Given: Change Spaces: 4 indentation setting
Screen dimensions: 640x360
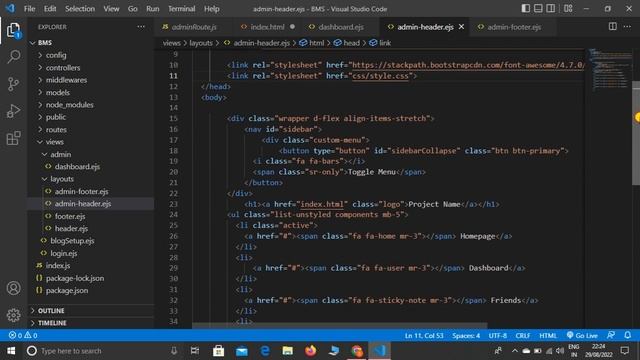Looking at the screenshot, I should coord(466,335).
